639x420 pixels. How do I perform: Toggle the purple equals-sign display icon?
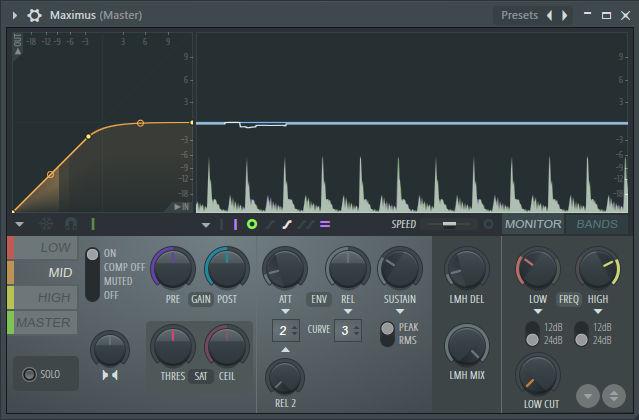[325, 224]
